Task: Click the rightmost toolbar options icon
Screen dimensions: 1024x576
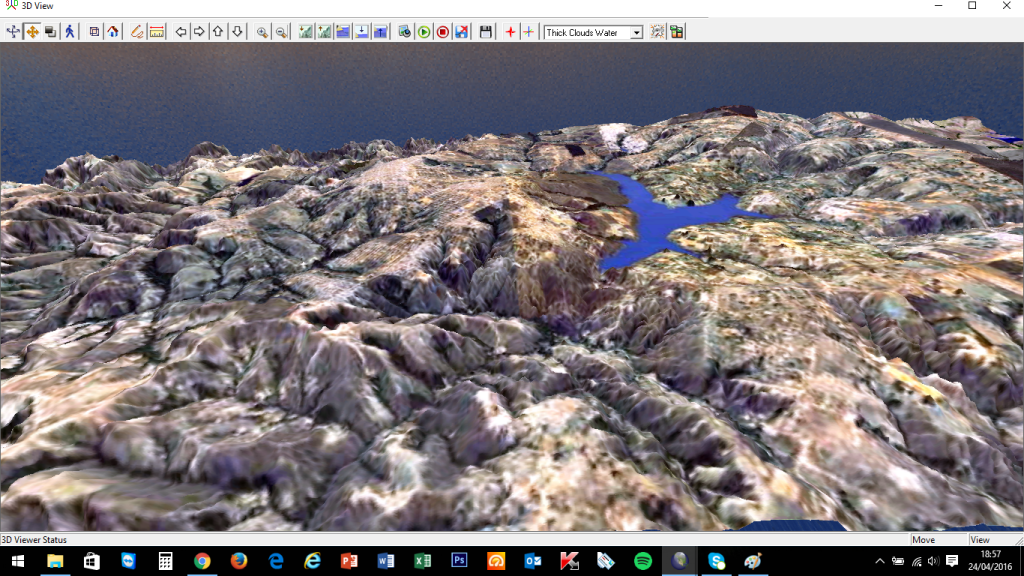Action: [677, 32]
